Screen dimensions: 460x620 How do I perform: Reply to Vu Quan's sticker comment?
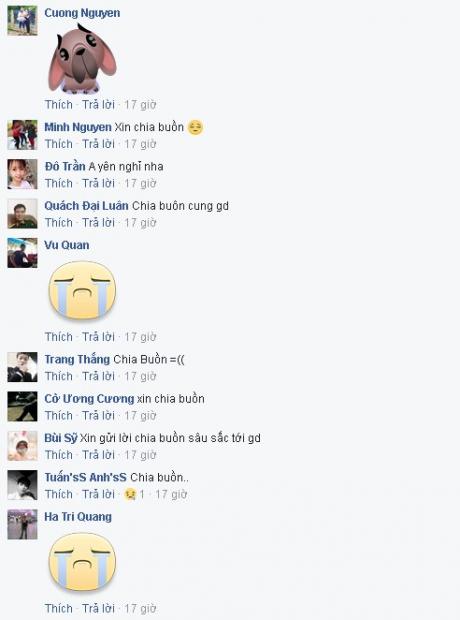pos(98,337)
